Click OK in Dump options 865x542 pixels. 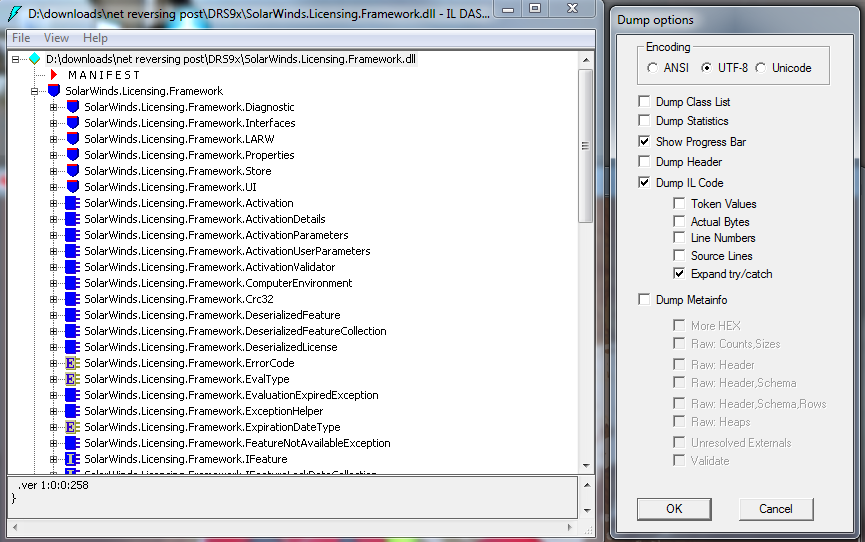click(x=674, y=508)
